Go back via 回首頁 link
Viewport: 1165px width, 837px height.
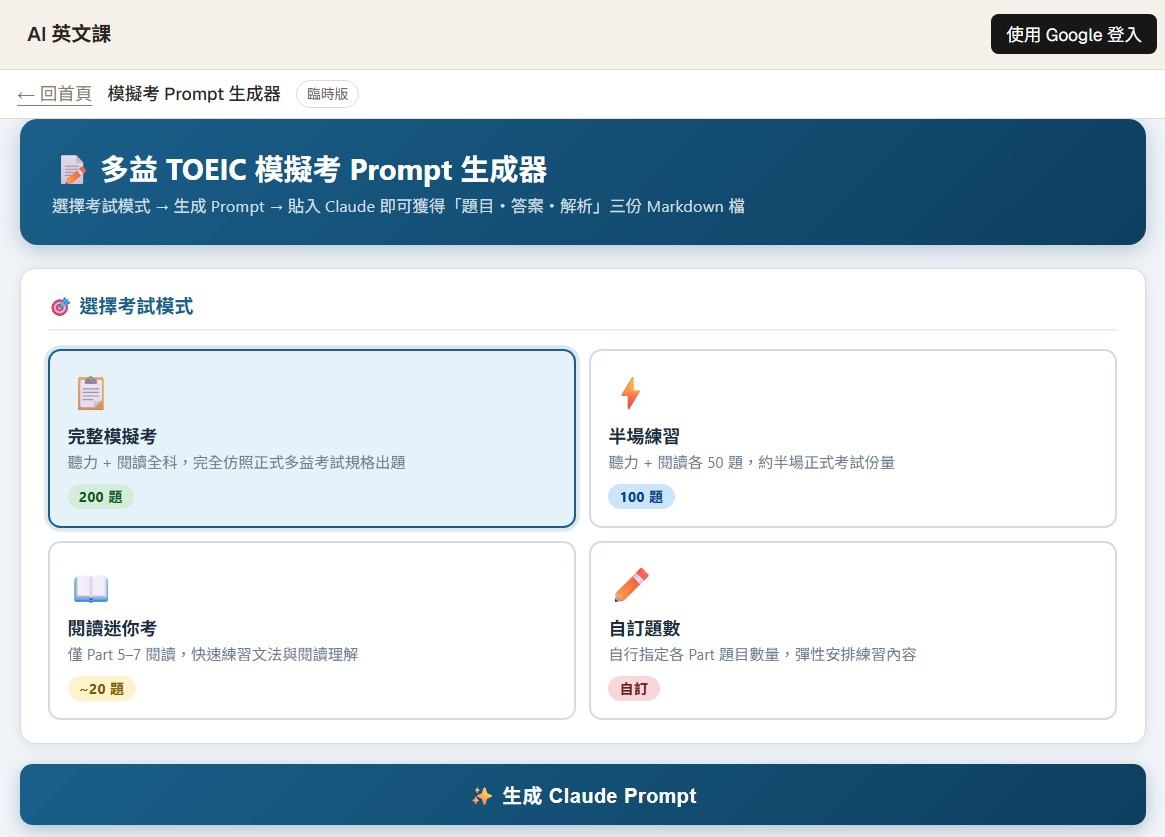(54, 94)
